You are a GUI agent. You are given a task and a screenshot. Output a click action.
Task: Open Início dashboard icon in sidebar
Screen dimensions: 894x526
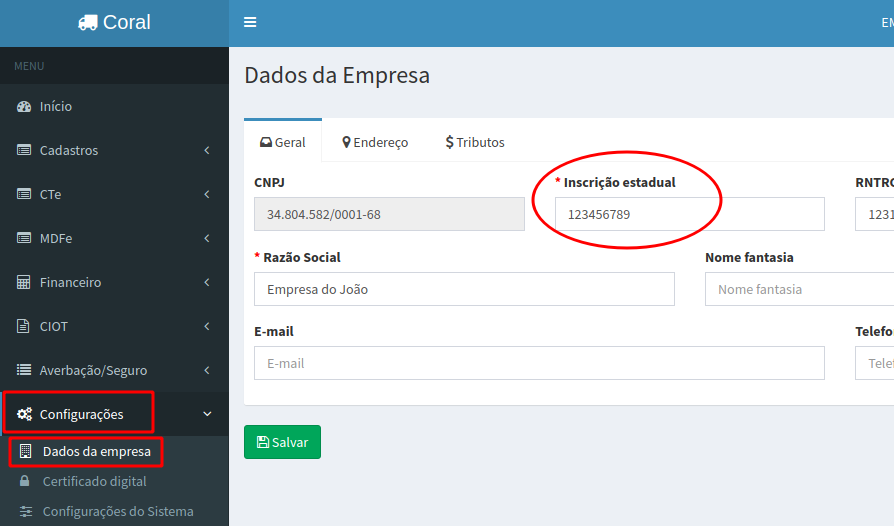tap(24, 106)
